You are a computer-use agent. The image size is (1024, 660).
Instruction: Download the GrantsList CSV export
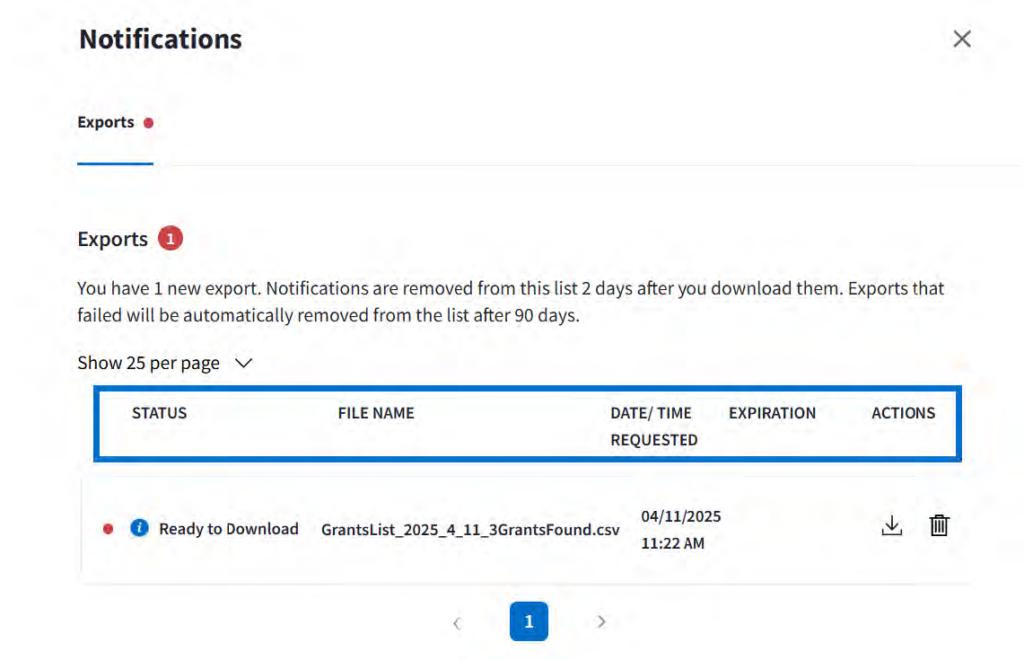click(x=891, y=526)
